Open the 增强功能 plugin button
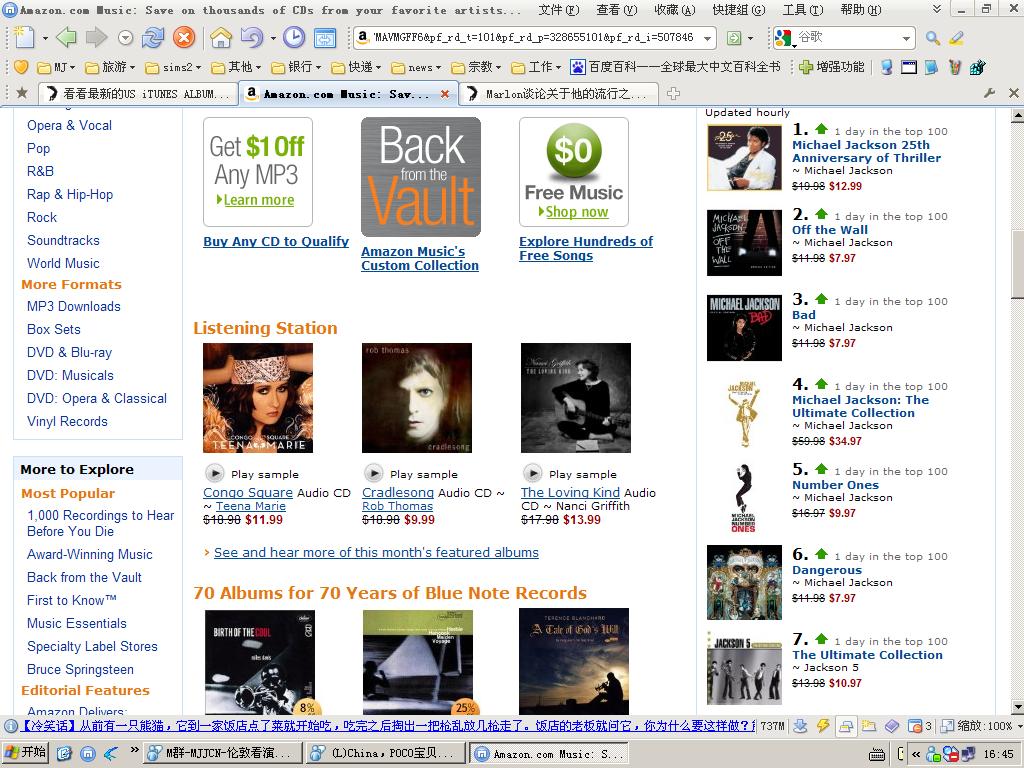The width and height of the screenshot is (1024, 768). pyautogui.click(x=831, y=67)
